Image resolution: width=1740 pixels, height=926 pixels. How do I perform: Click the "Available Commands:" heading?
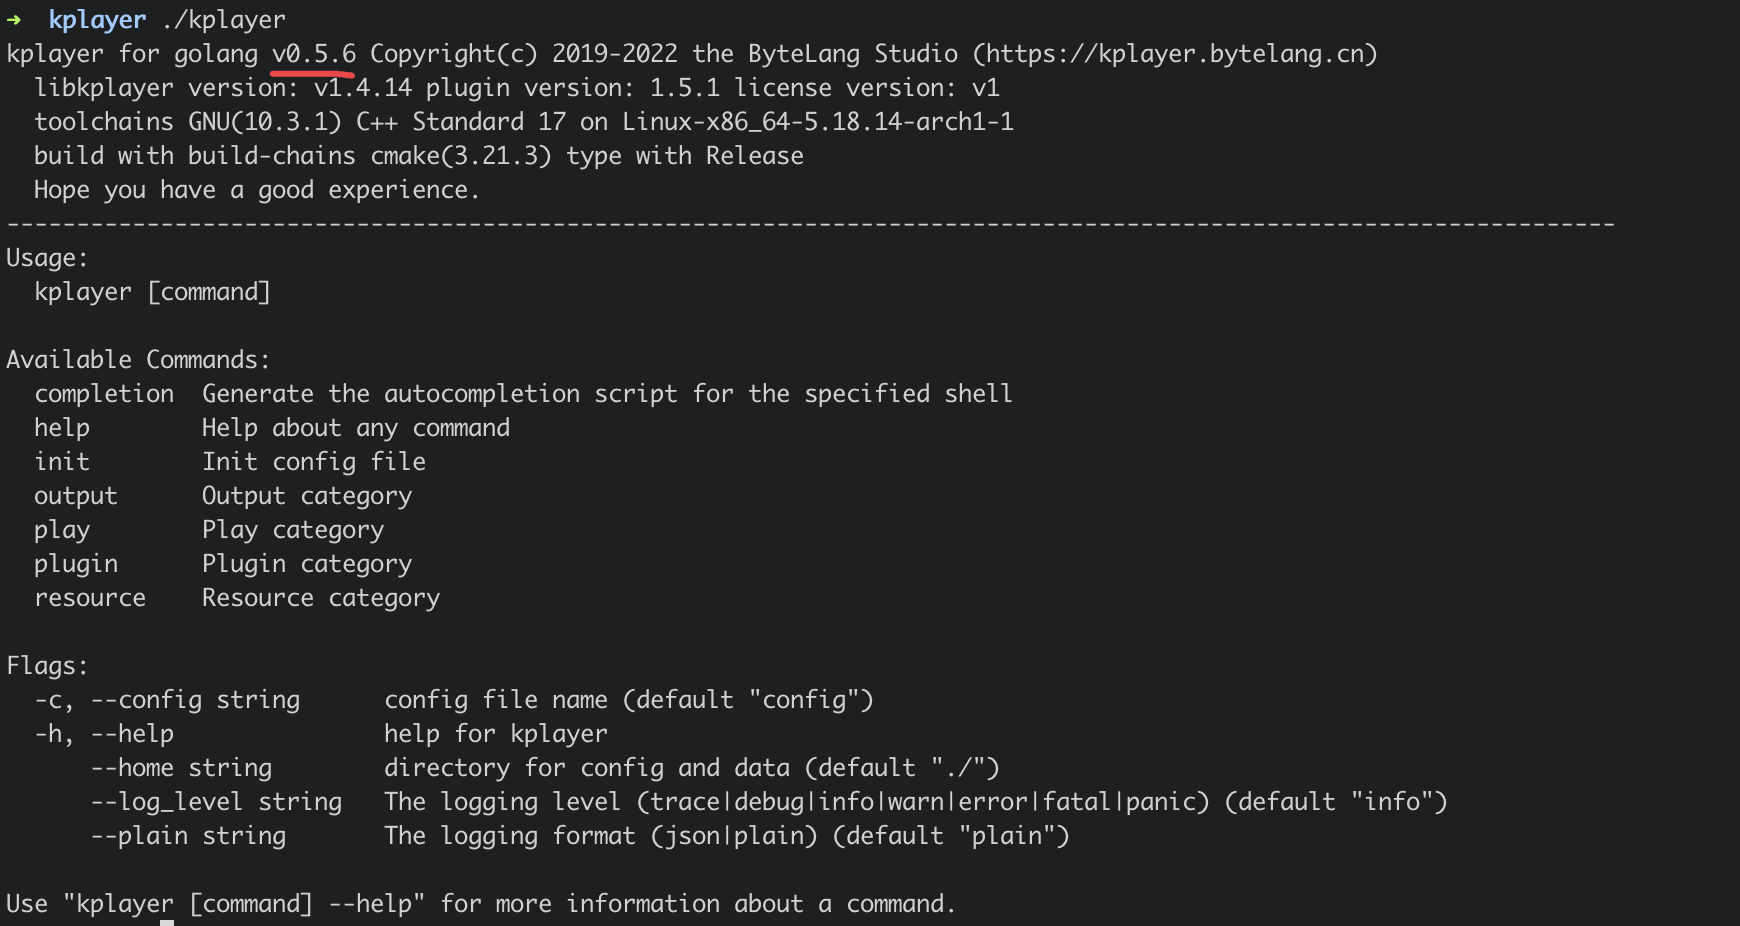point(138,360)
